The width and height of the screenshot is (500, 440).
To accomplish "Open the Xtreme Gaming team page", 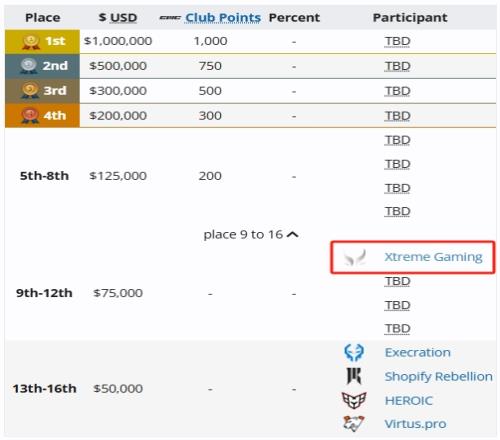I will point(433,257).
